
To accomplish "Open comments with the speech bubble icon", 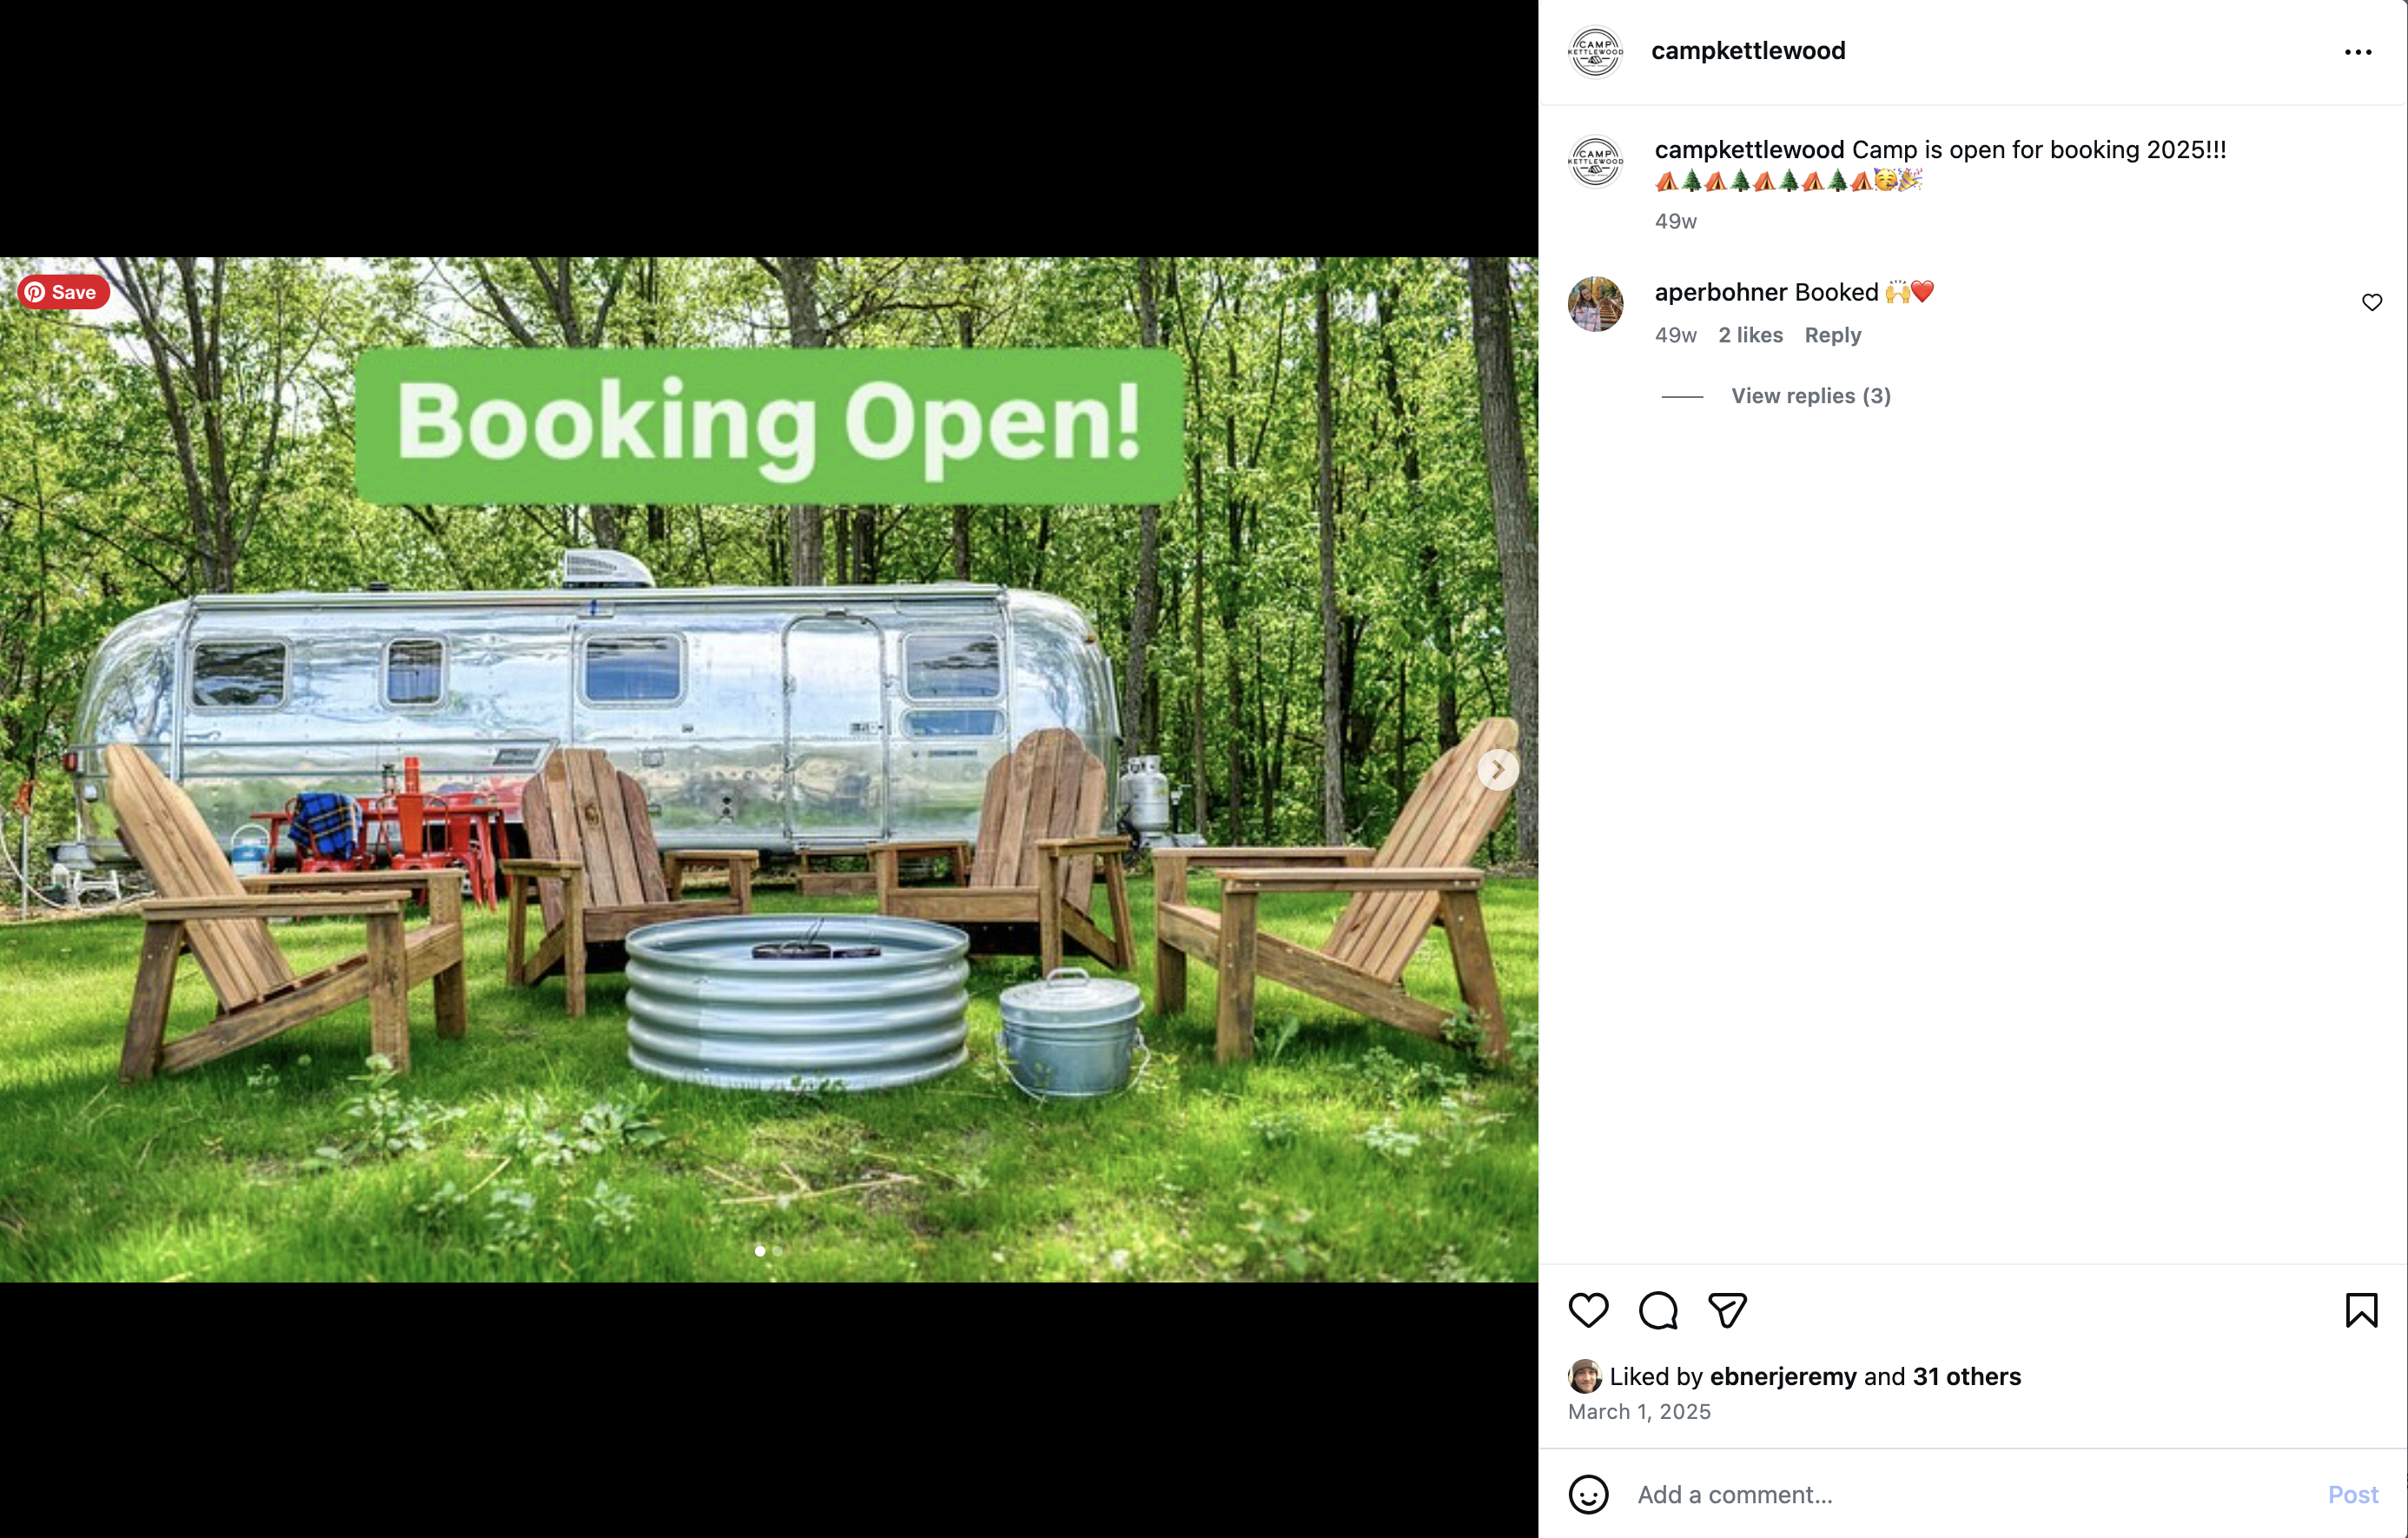I will tap(1658, 1310).
